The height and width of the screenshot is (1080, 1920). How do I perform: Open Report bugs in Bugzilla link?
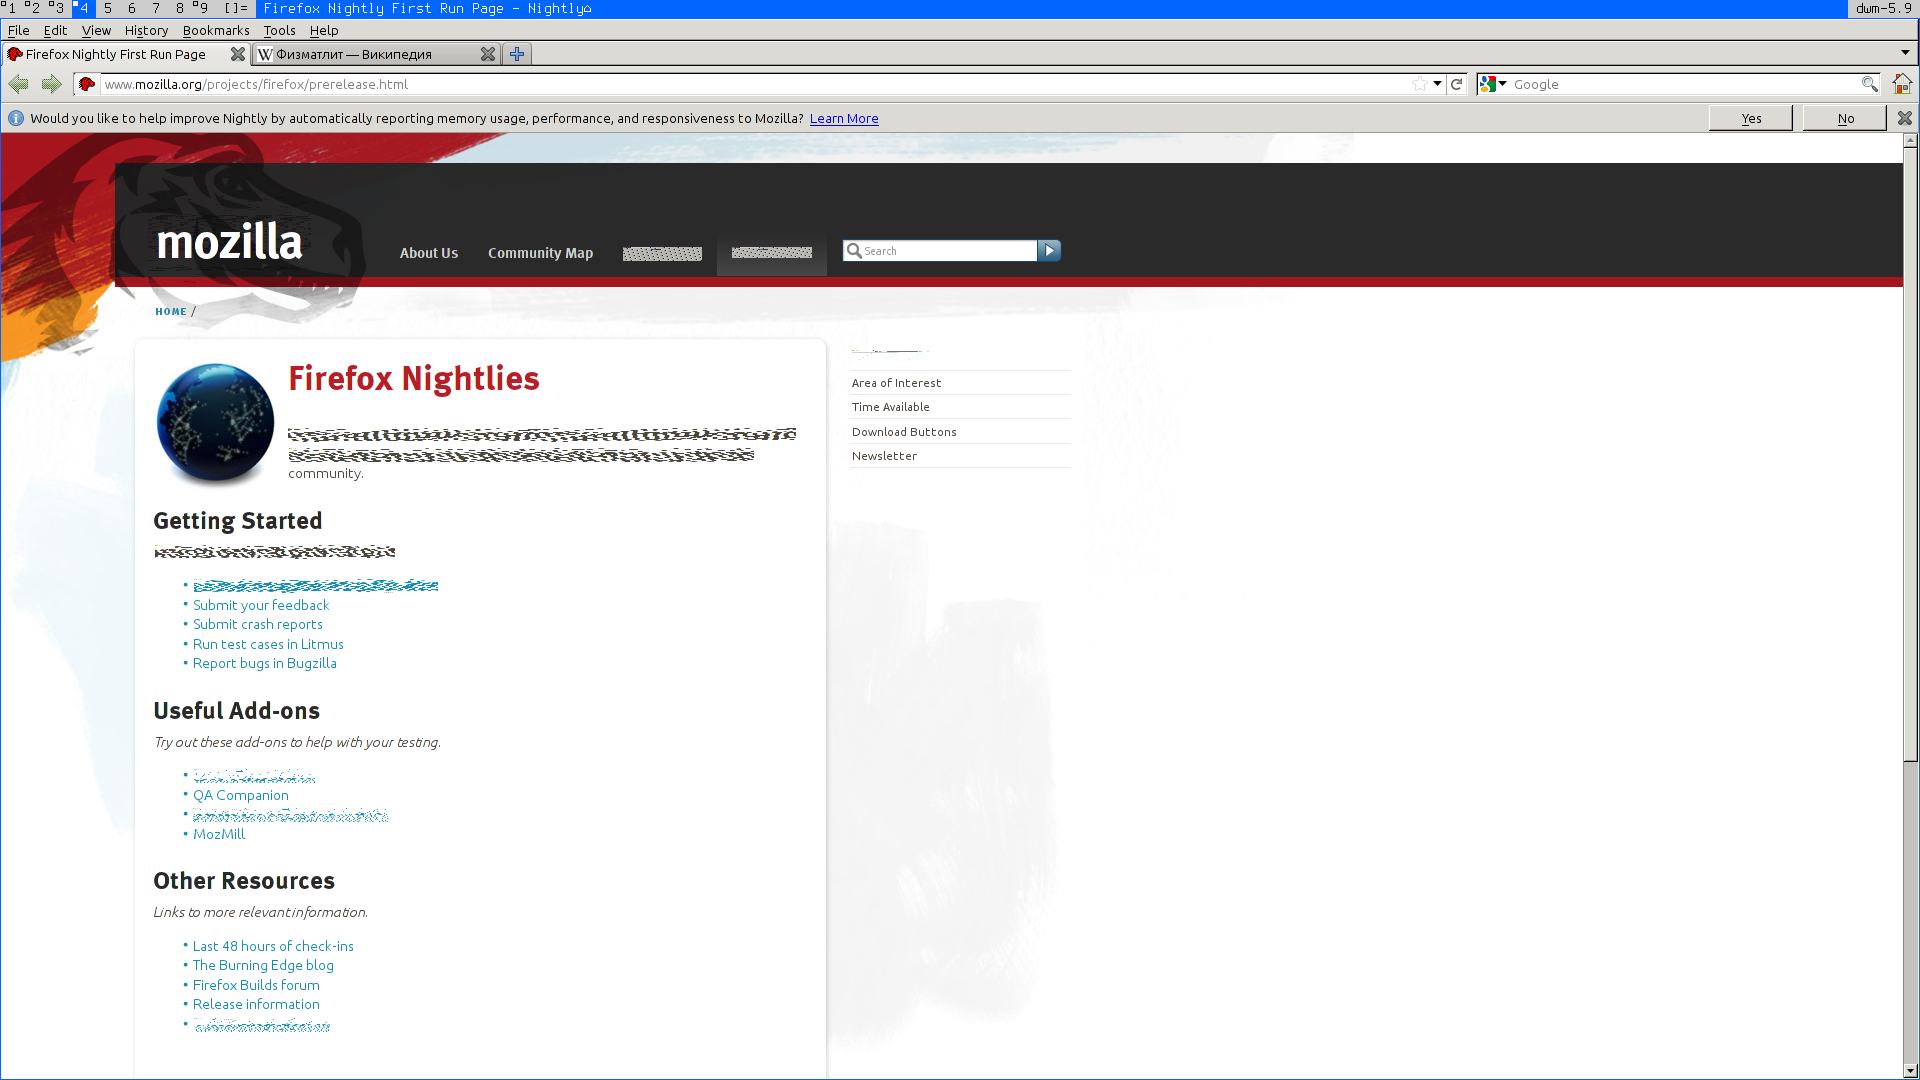pos(264,664)
